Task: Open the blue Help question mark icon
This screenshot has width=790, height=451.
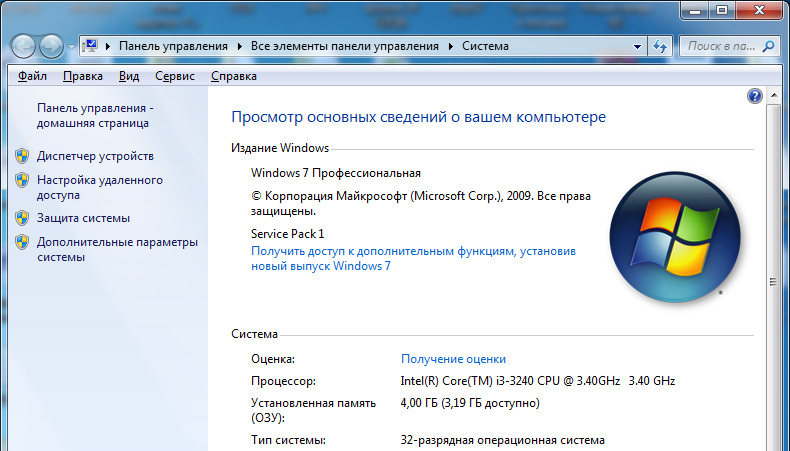Action: (755, 96)
